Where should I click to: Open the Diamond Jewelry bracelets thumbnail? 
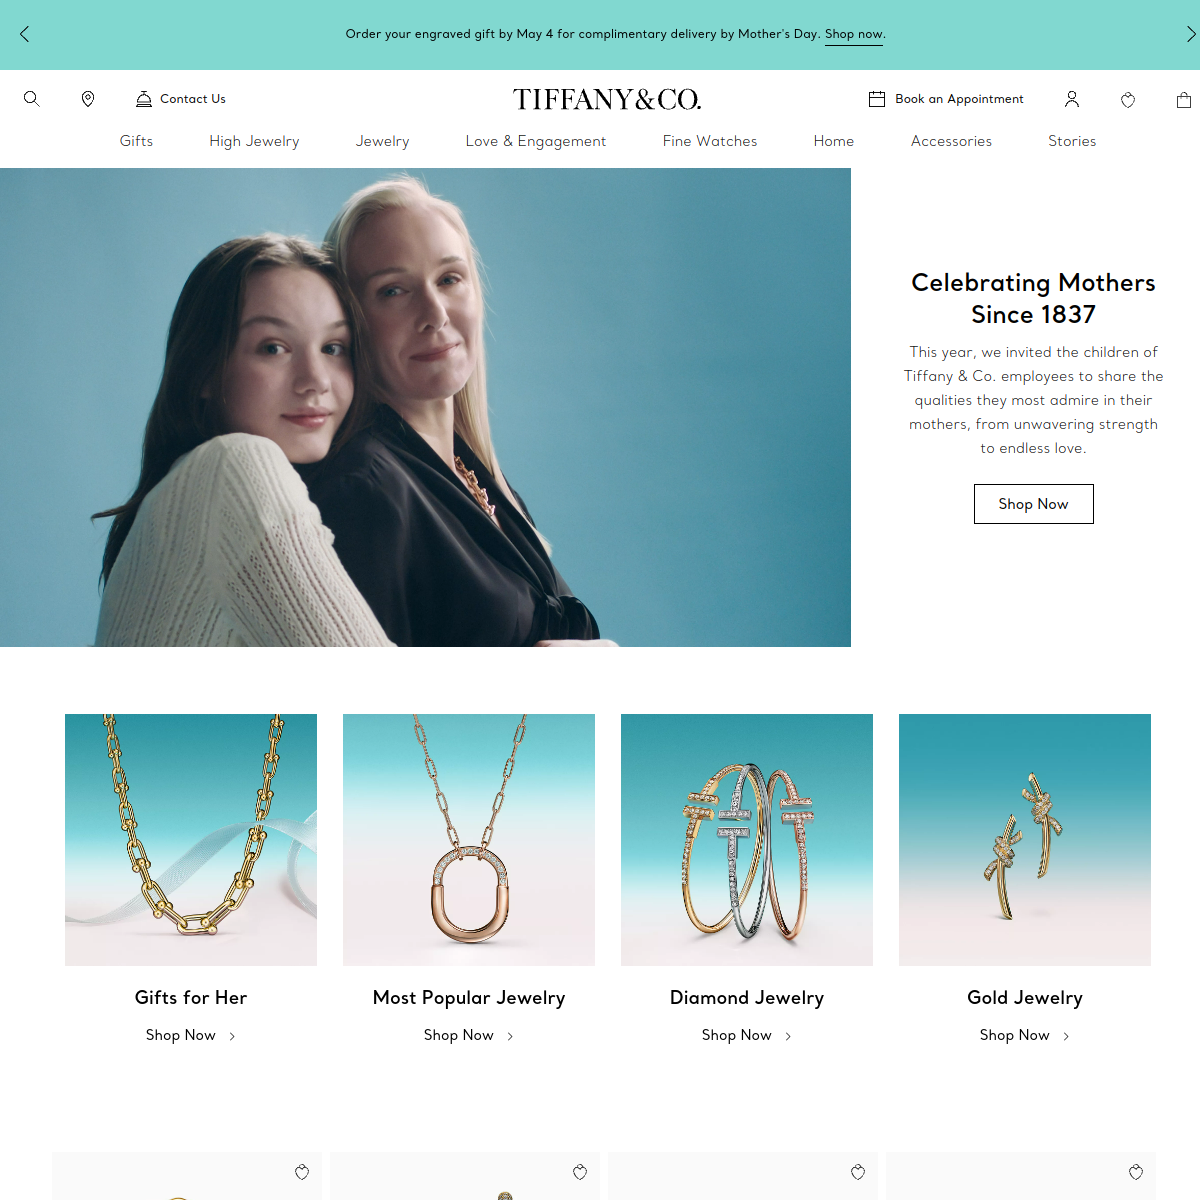coord(747,840)
